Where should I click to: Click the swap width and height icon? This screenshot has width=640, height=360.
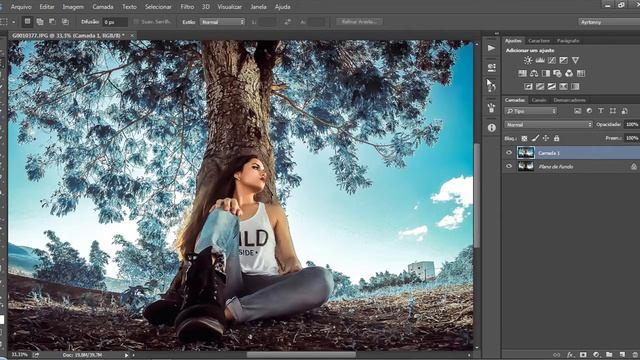(x=288, y=22)
